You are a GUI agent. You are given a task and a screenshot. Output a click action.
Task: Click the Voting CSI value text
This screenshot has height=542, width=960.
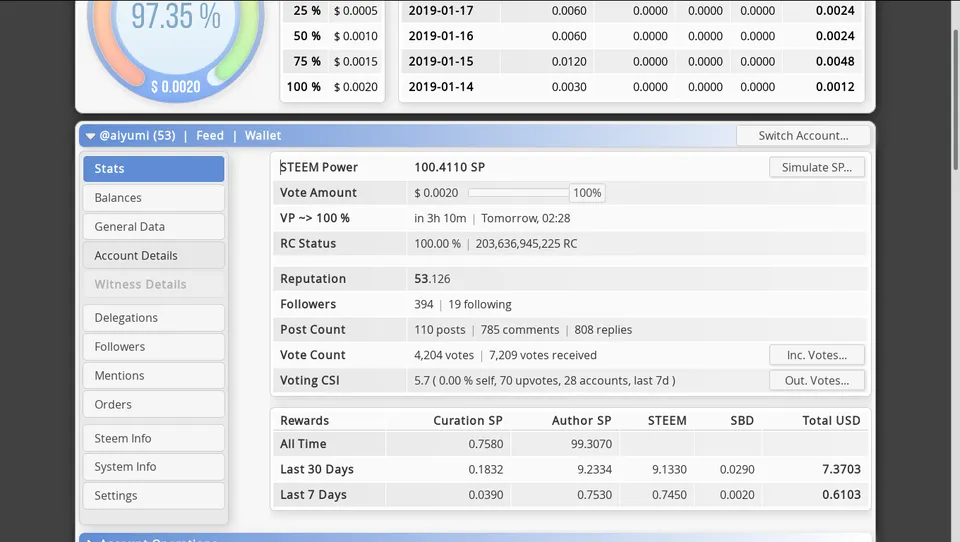pos(545,380)
